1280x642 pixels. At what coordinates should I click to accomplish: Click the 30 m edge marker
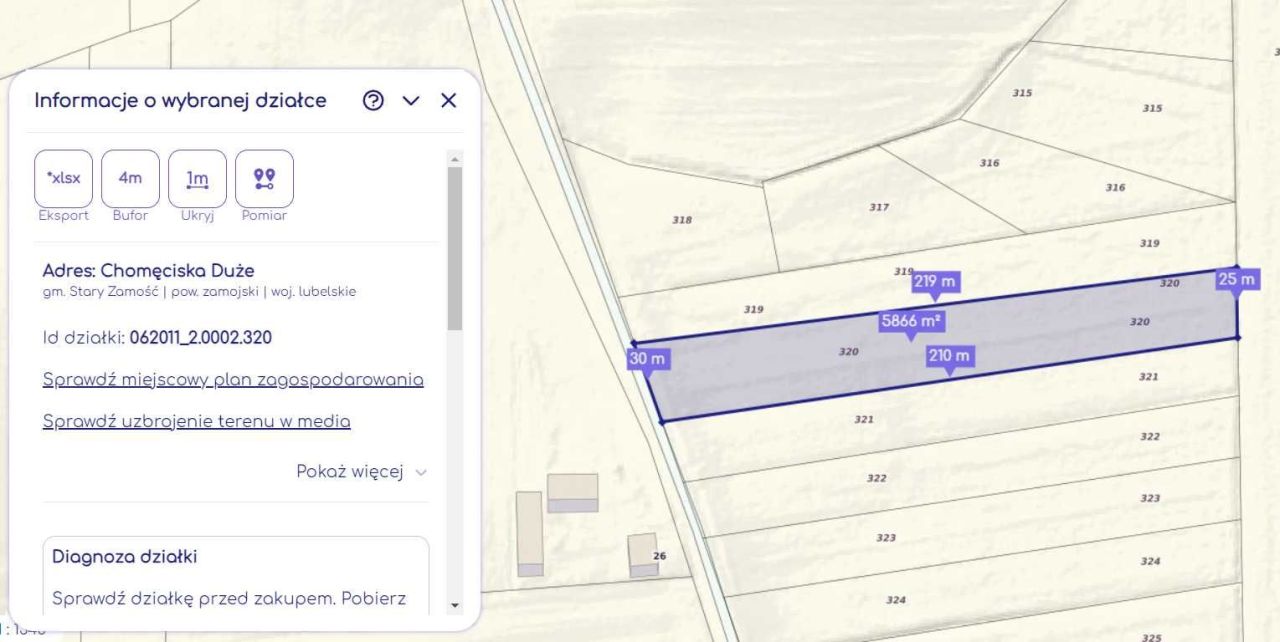pyautogui.click(x=647, y=359)
